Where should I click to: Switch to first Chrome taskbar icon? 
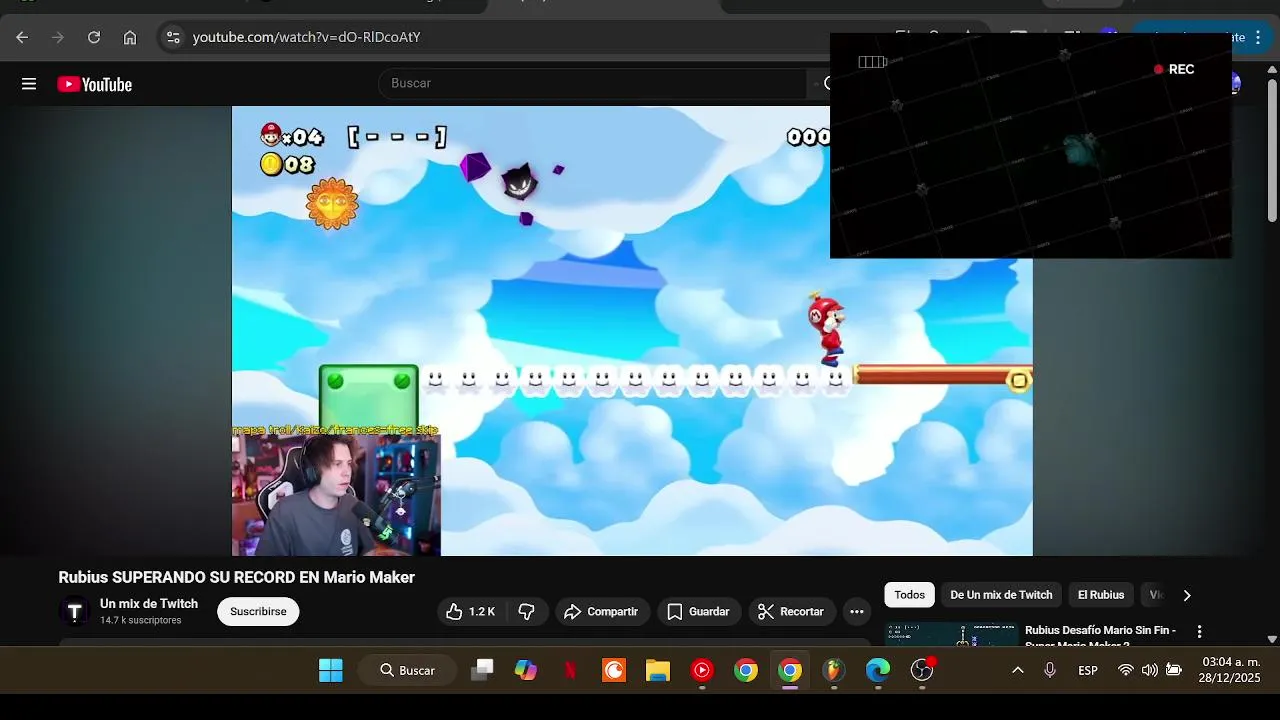(x=746, y=670)
